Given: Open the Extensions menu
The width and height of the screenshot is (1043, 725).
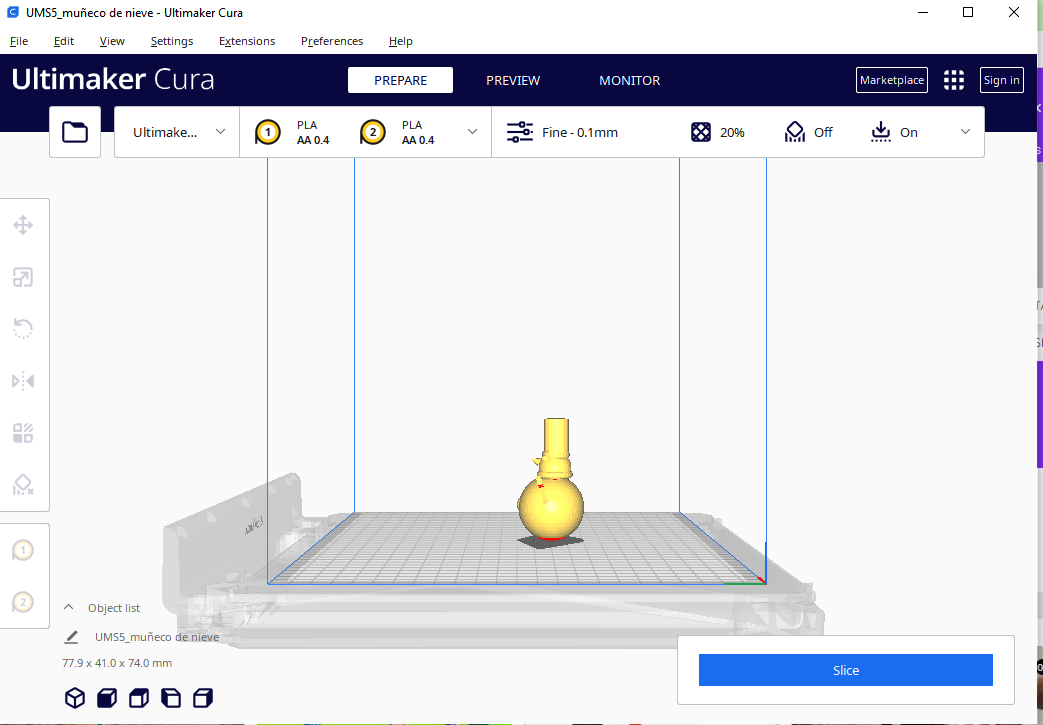Looking at the screenshot, I should 247,41.
